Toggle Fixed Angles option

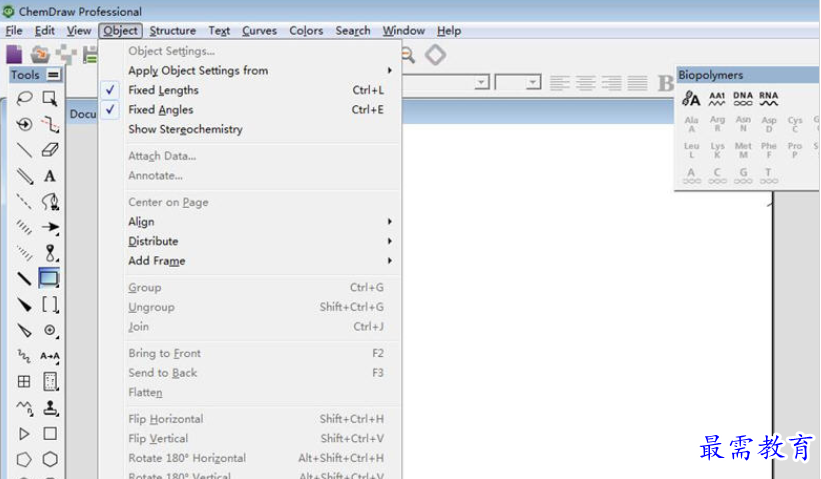point(249,109)
